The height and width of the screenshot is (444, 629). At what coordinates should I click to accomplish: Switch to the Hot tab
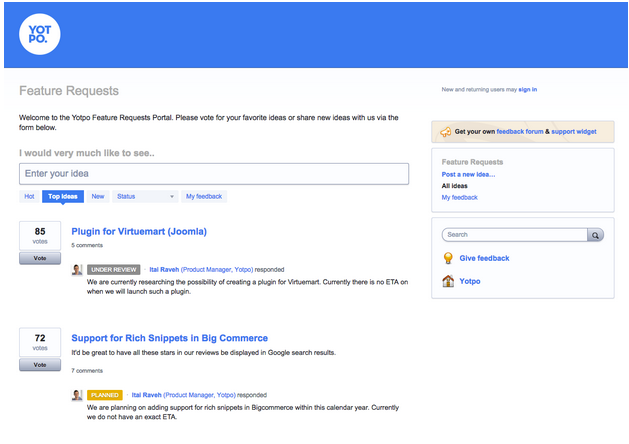(29, 197)
